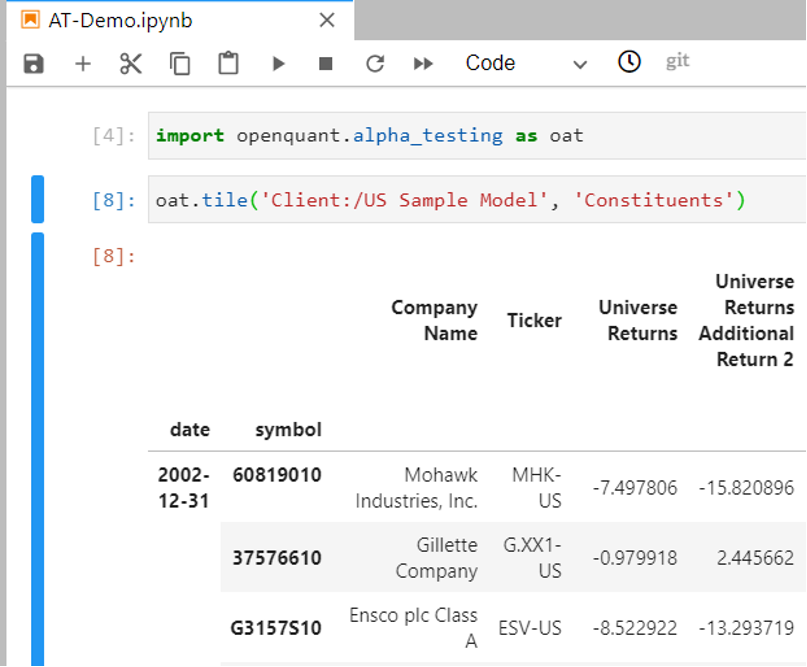Viewport: 807px width, 667px height.
Task: Click into the import openquant cell
Action: pos(477,136)
